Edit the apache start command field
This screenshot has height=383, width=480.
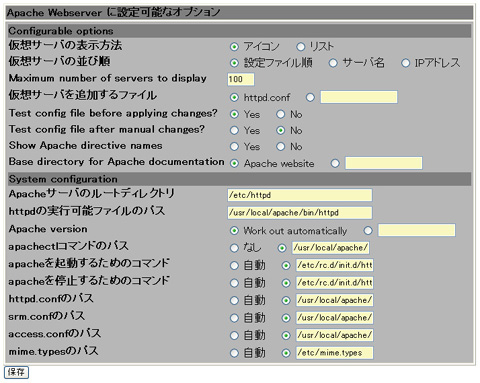335,265
